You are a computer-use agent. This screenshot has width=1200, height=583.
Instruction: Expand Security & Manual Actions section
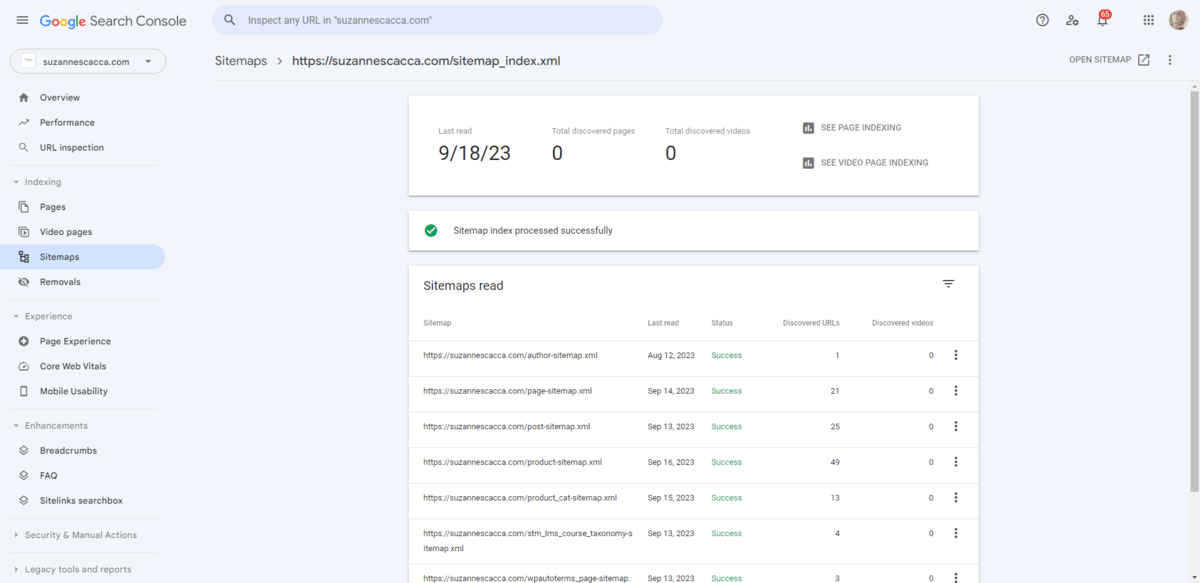tap(75, 535)
